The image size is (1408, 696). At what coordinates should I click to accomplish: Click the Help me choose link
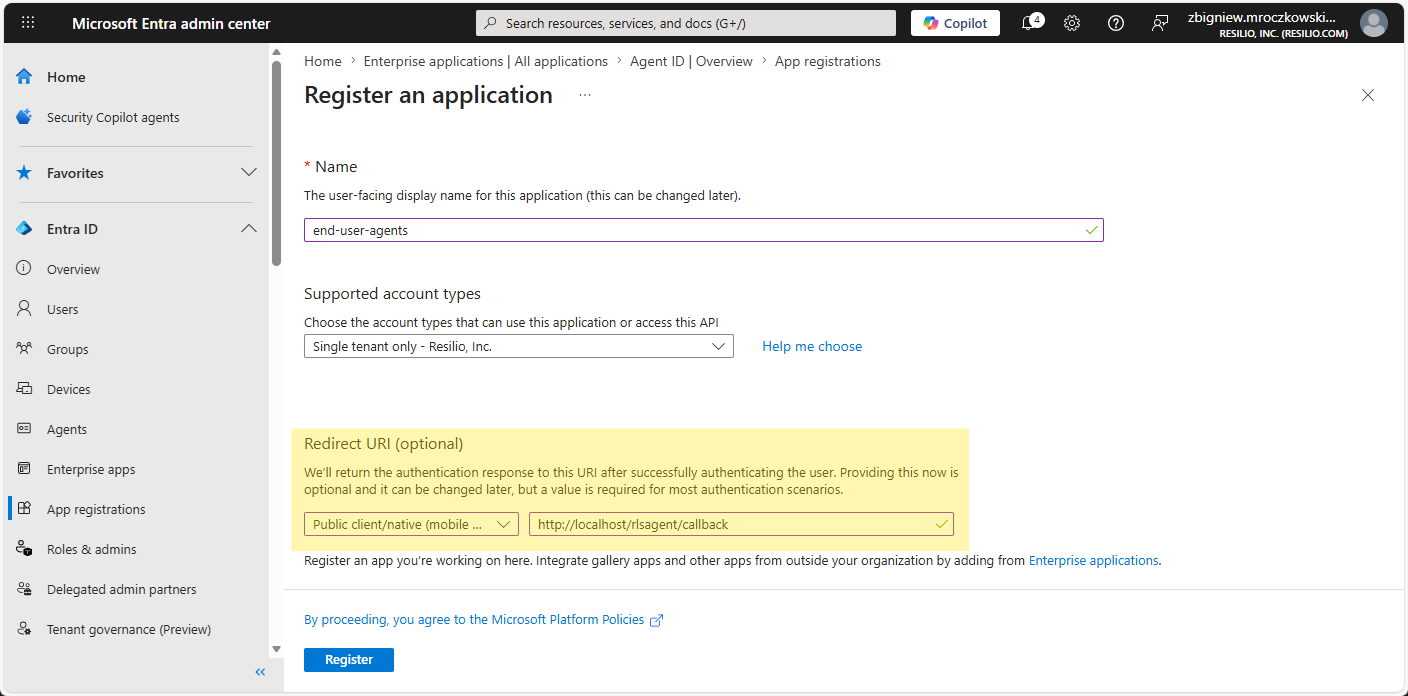(x=812, y=346)
